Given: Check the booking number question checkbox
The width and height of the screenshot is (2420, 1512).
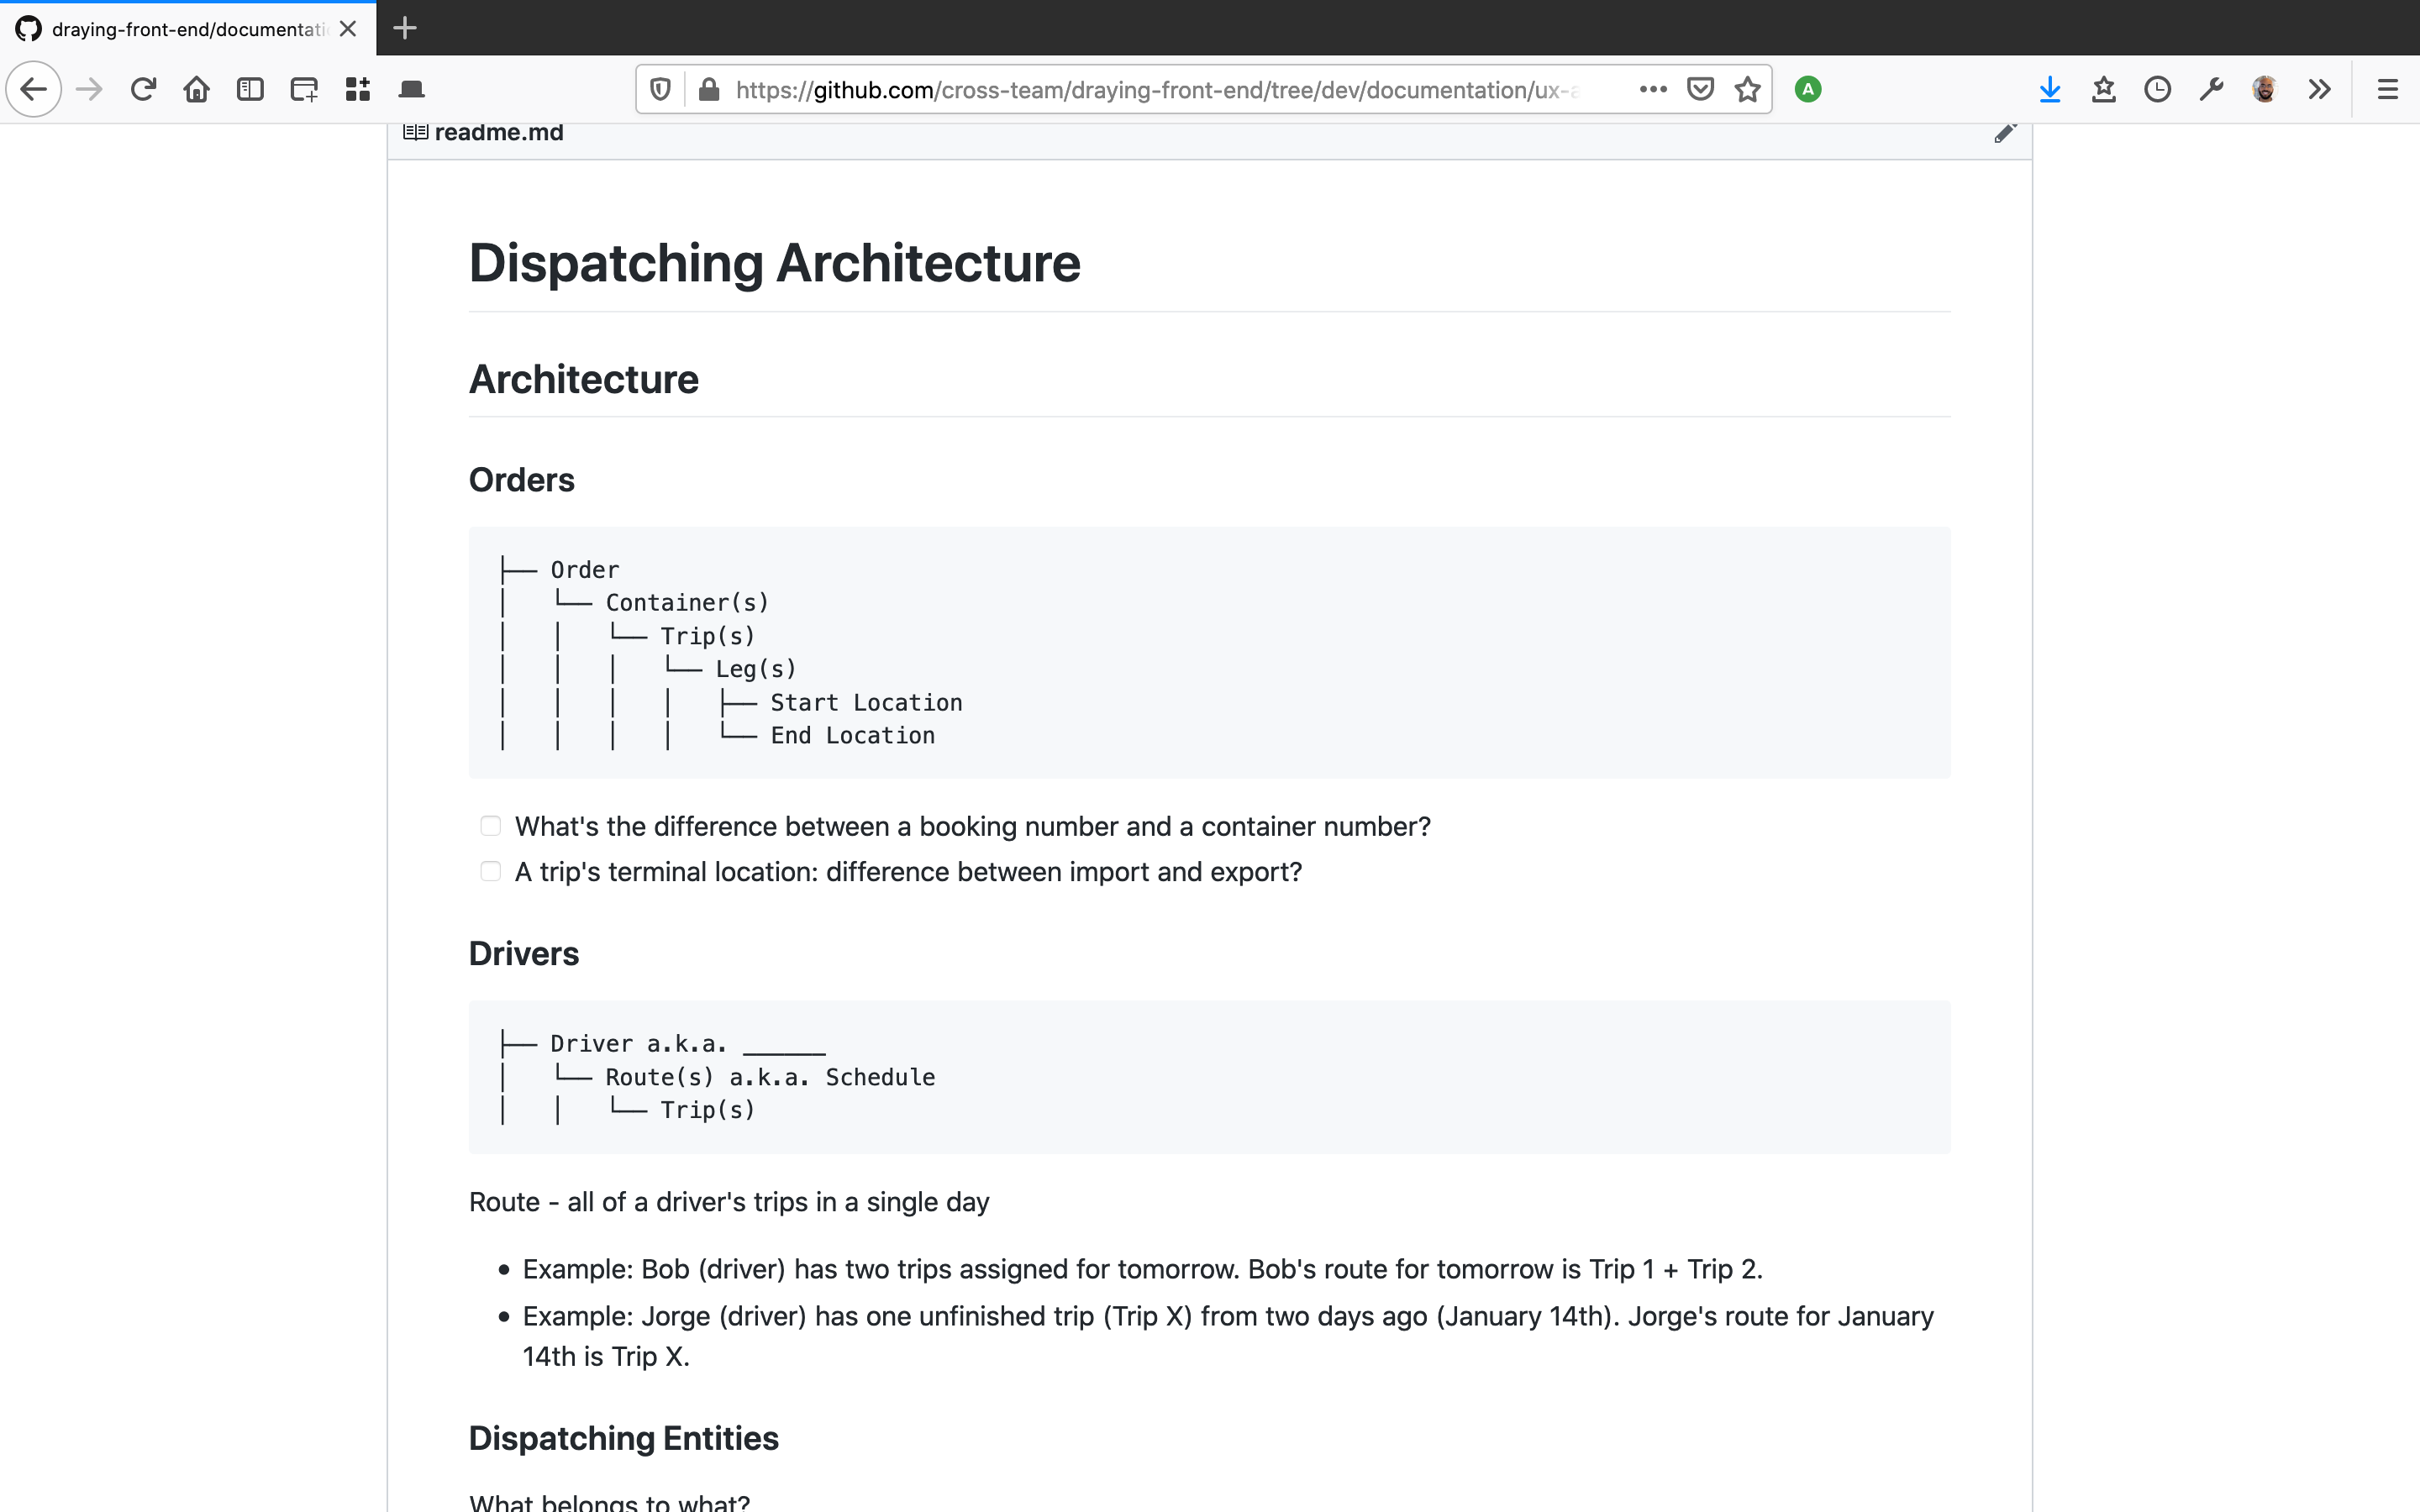Looking at the screenshot, I should tap(490, 826).
